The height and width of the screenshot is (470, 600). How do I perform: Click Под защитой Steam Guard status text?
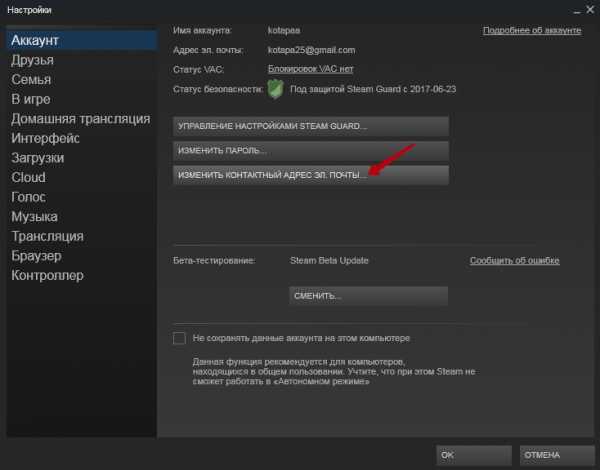(x=373, y=89)
